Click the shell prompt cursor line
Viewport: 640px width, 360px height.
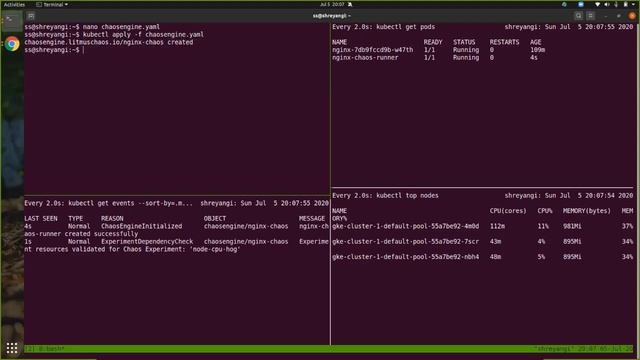54,50
